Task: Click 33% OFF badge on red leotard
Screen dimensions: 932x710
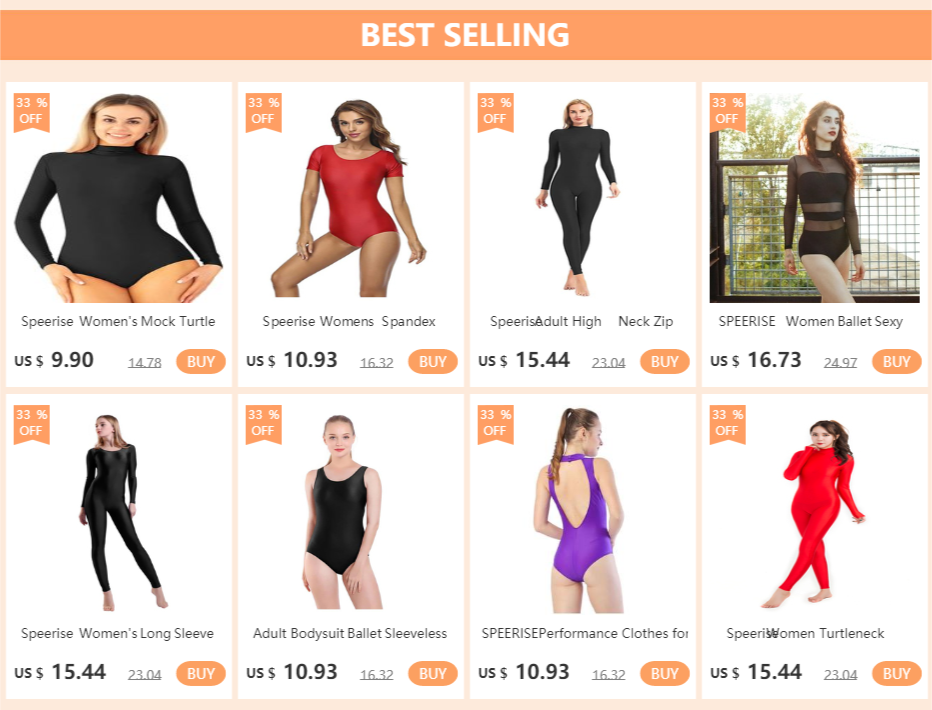Action: click(x=263, y=111)
